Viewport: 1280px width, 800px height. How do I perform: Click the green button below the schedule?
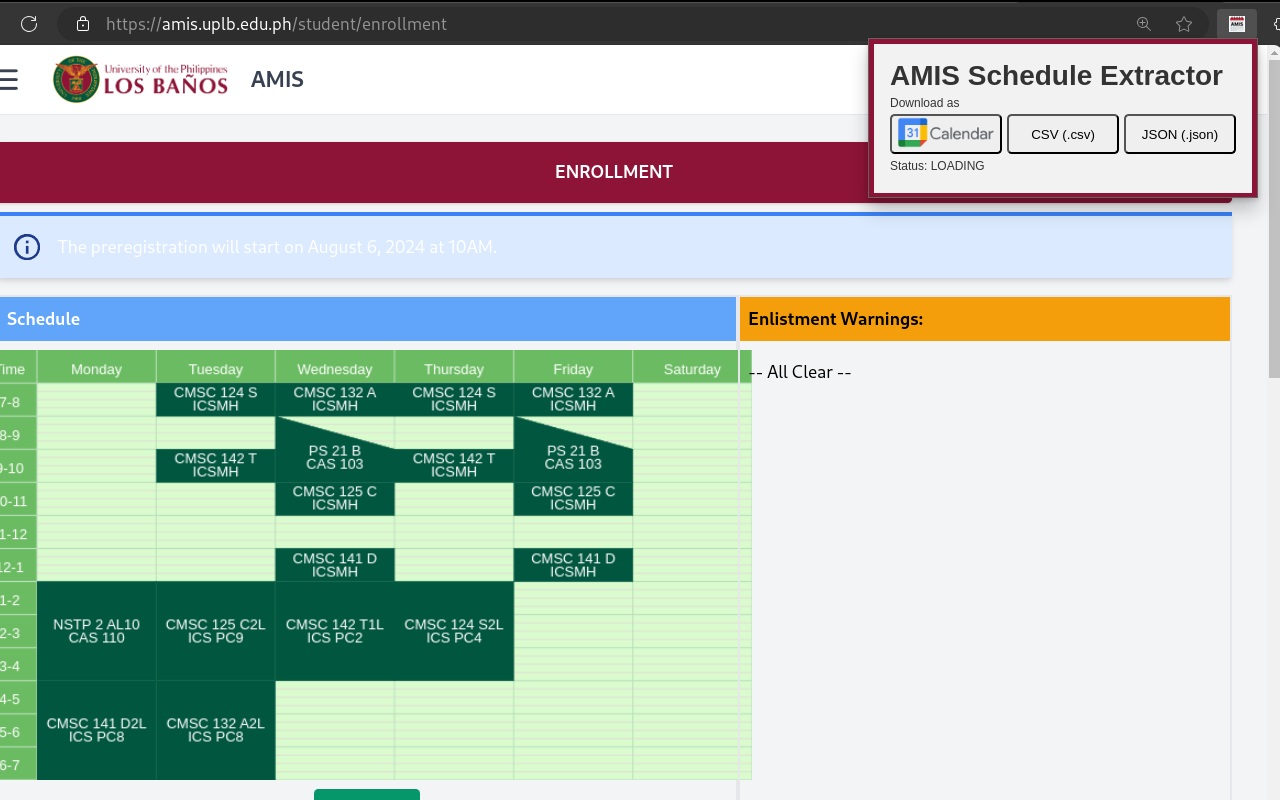[x=366, y=793]
